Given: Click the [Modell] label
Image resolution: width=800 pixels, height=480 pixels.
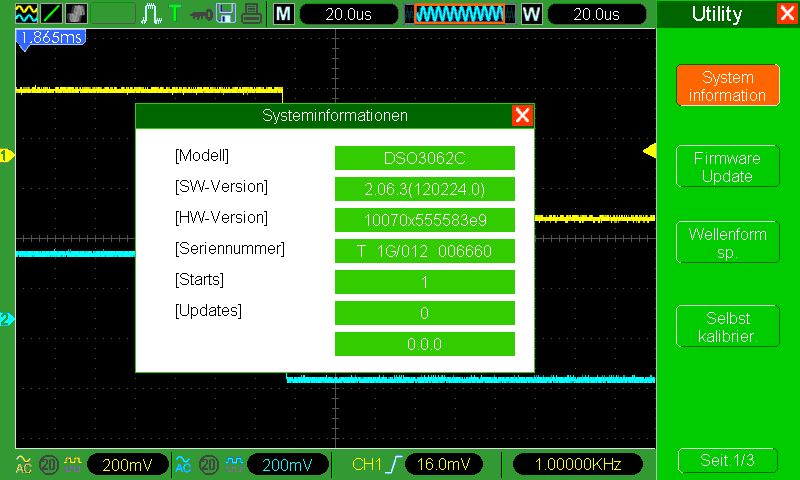Looking at the screenshot, I should click(202, 156).
